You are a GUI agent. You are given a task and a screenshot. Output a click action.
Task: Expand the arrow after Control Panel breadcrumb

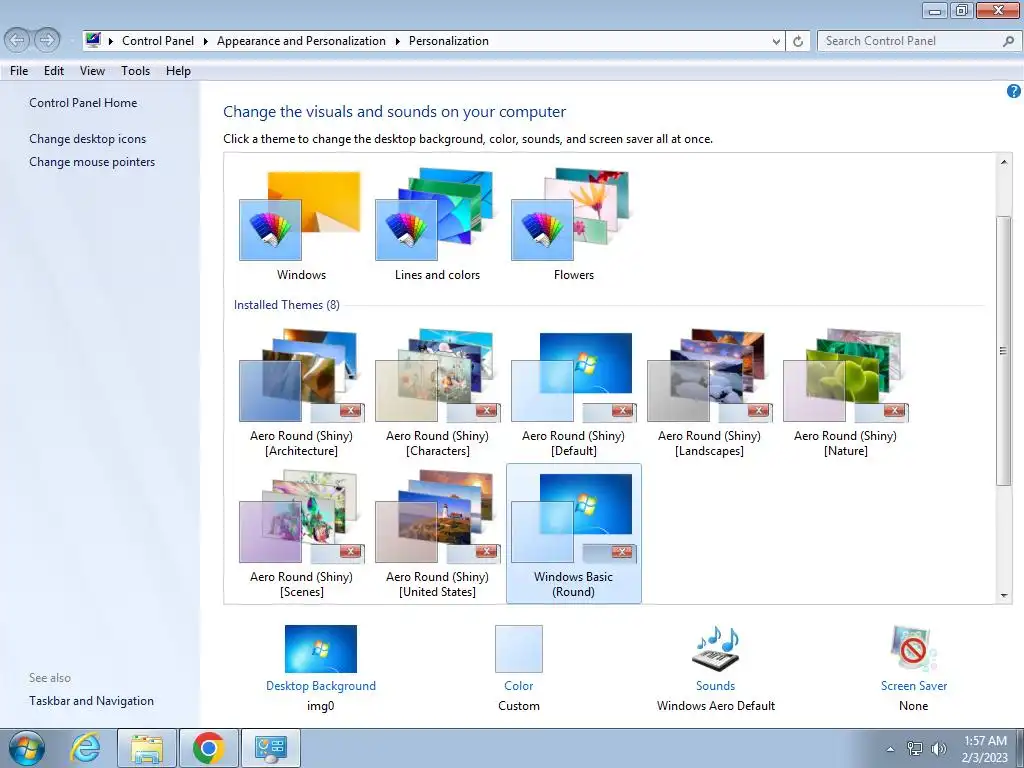point(205,41)
